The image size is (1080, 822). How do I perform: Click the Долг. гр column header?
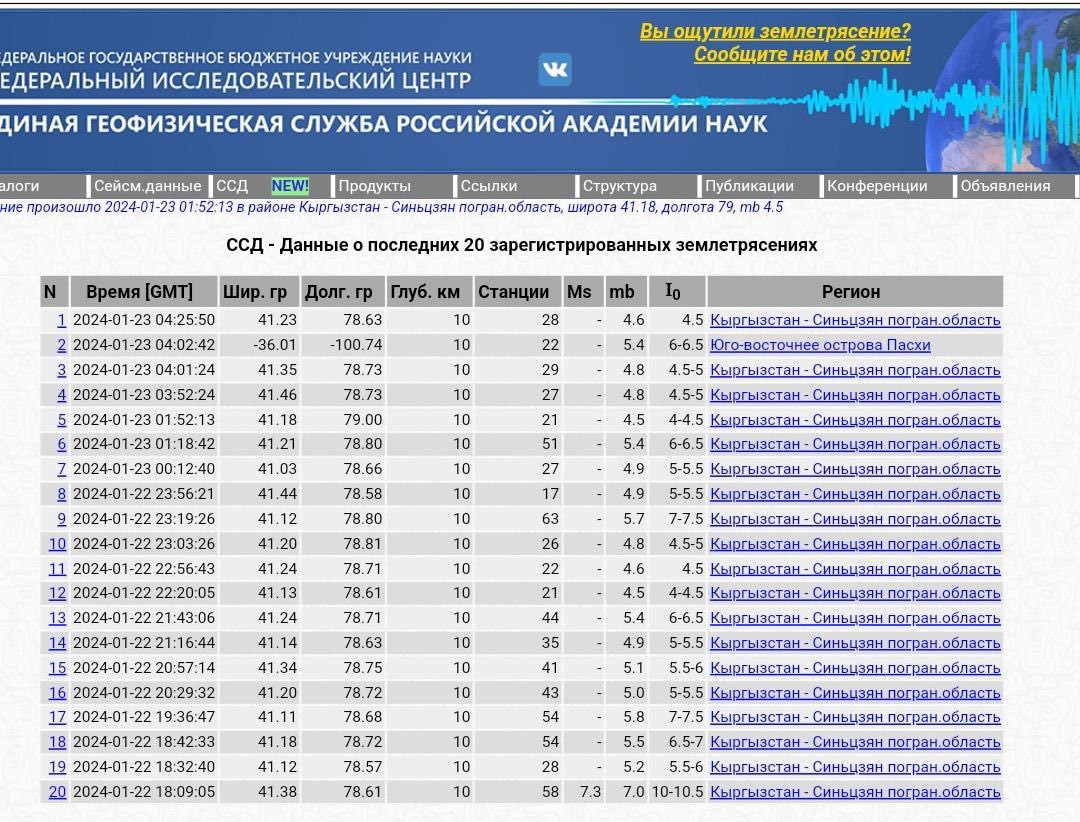(343, 291)
